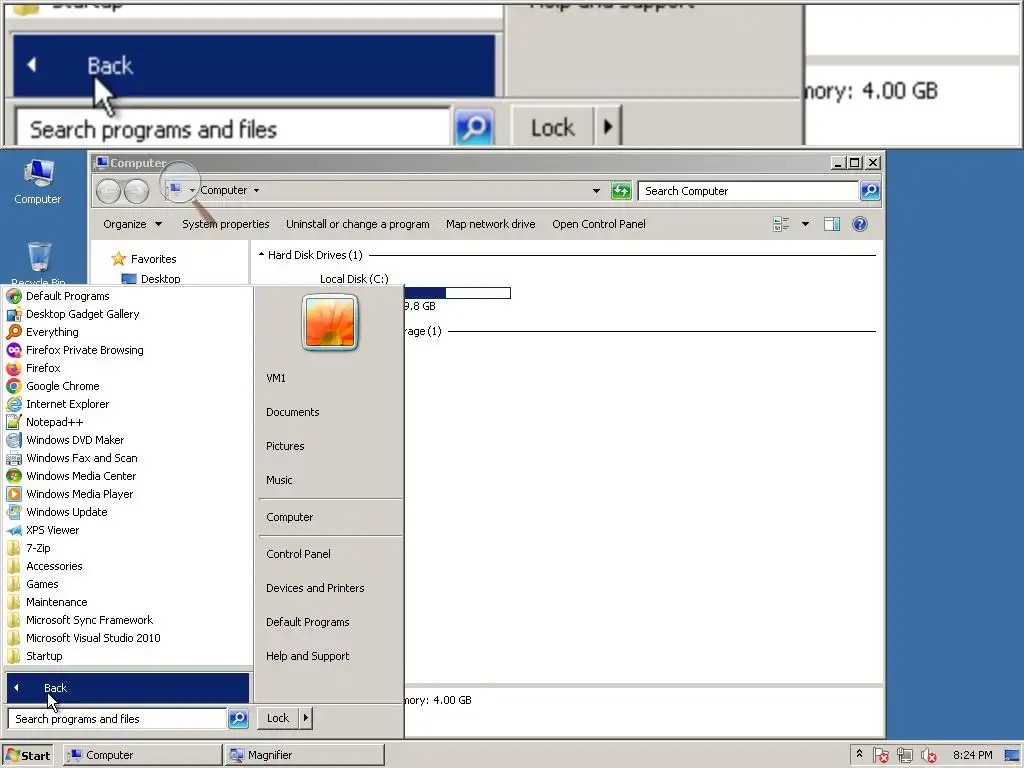Screen dimensions: 1024x768
Task: Open Windows Update
Action: [128, 512]
